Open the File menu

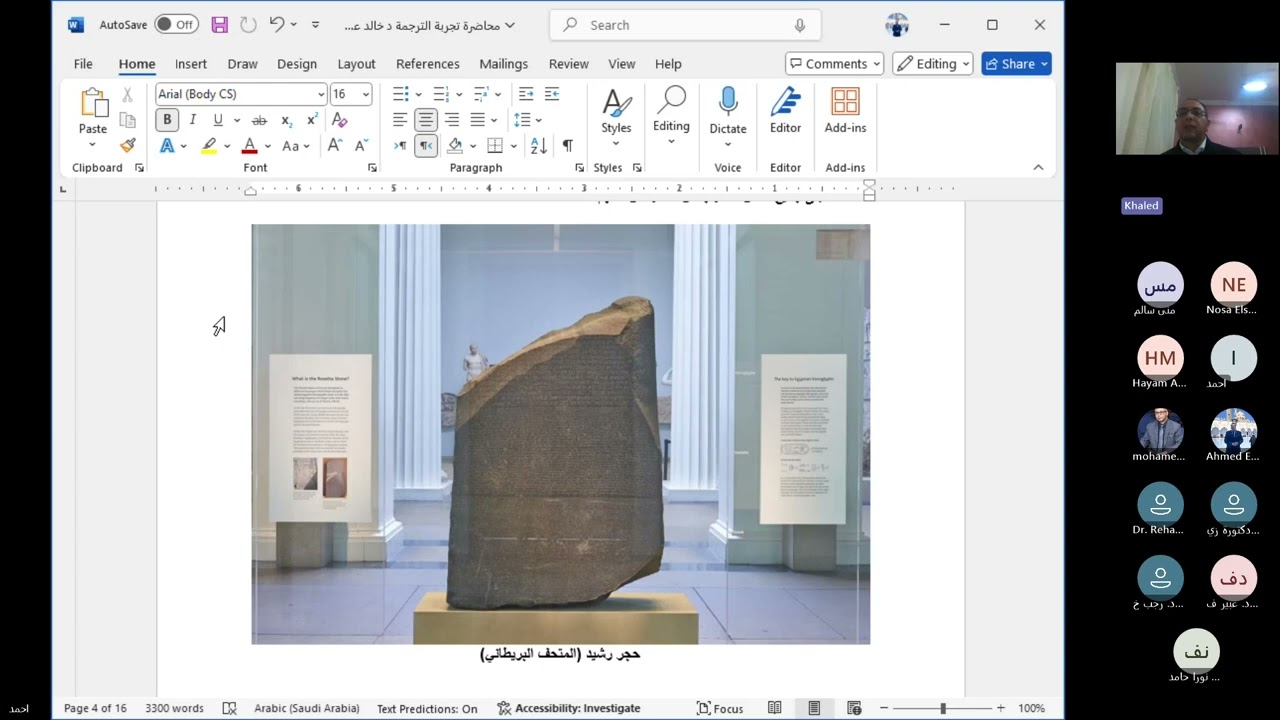tap(83, 64)
